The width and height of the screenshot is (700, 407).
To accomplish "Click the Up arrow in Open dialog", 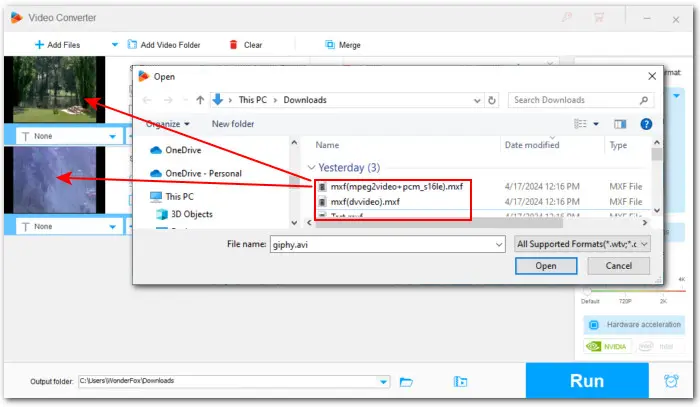I will pos(200,100).
